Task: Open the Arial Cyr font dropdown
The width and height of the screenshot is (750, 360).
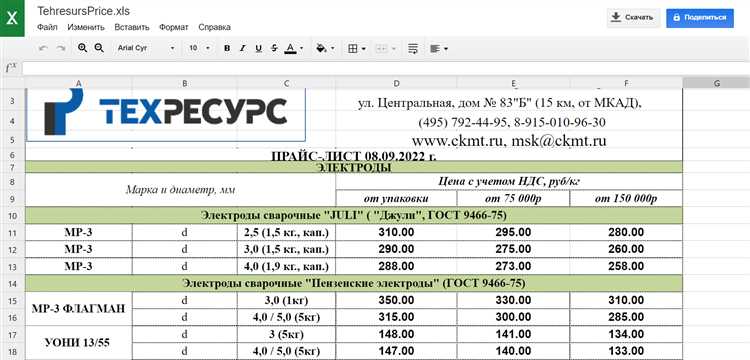Action: tap(145, 48)
